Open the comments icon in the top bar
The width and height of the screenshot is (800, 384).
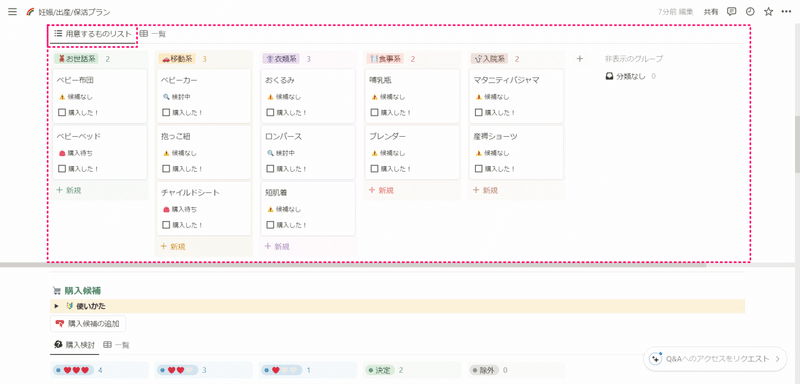click(732, 12)
